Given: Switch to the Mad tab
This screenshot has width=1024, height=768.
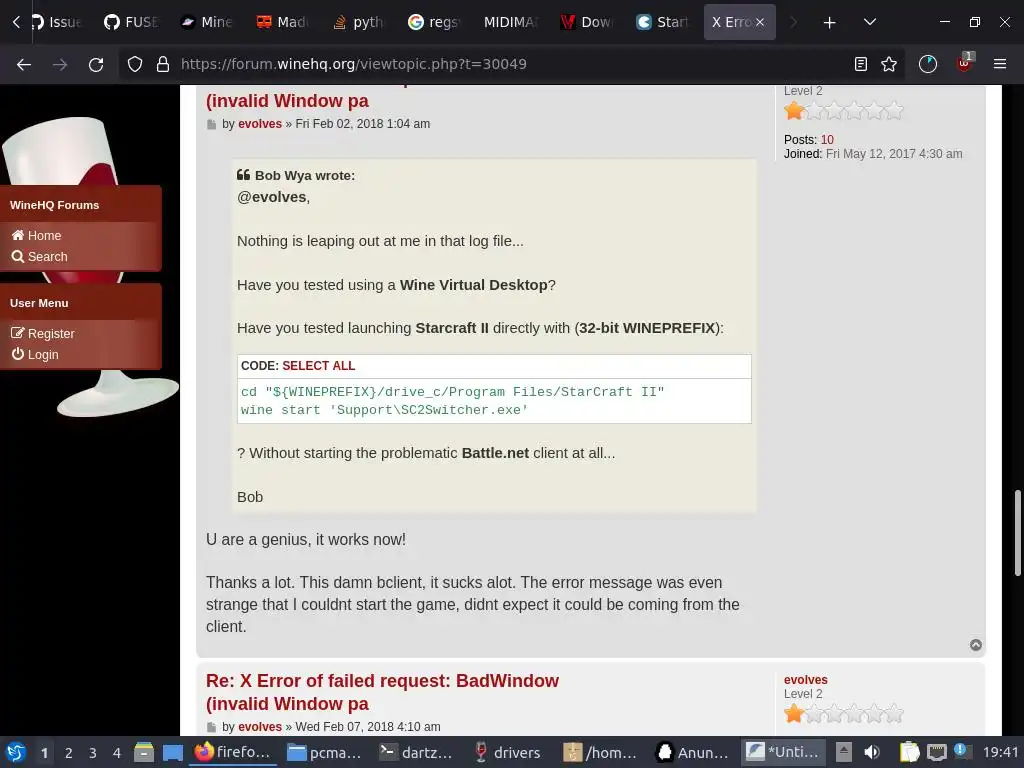Looking at the screenshot, I should coord(283,22).
